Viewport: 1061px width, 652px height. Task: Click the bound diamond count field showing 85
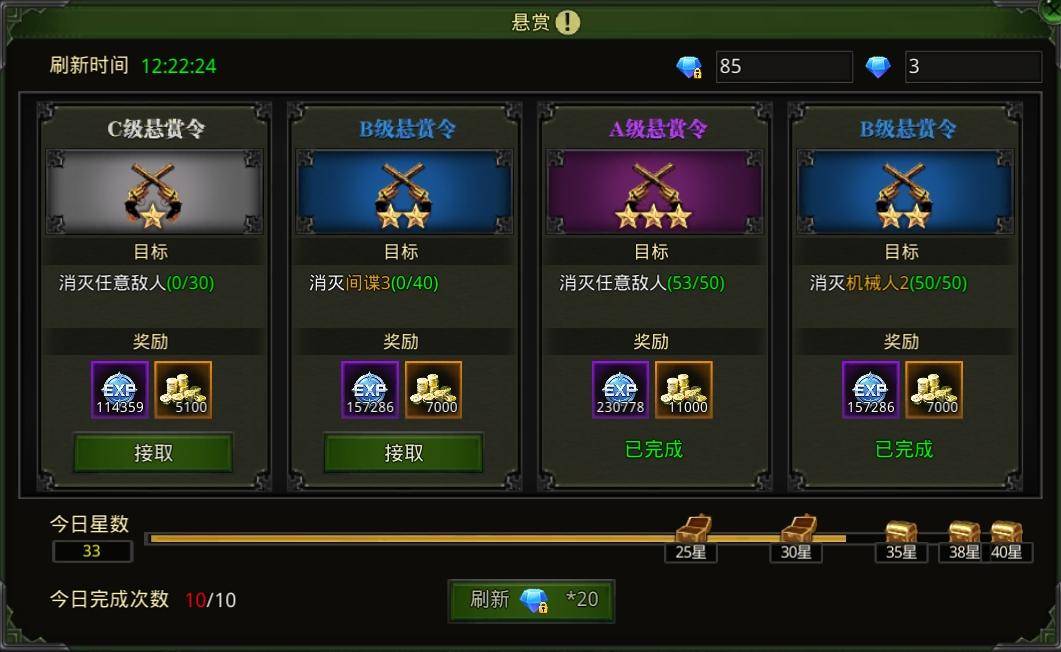(784, 66)
